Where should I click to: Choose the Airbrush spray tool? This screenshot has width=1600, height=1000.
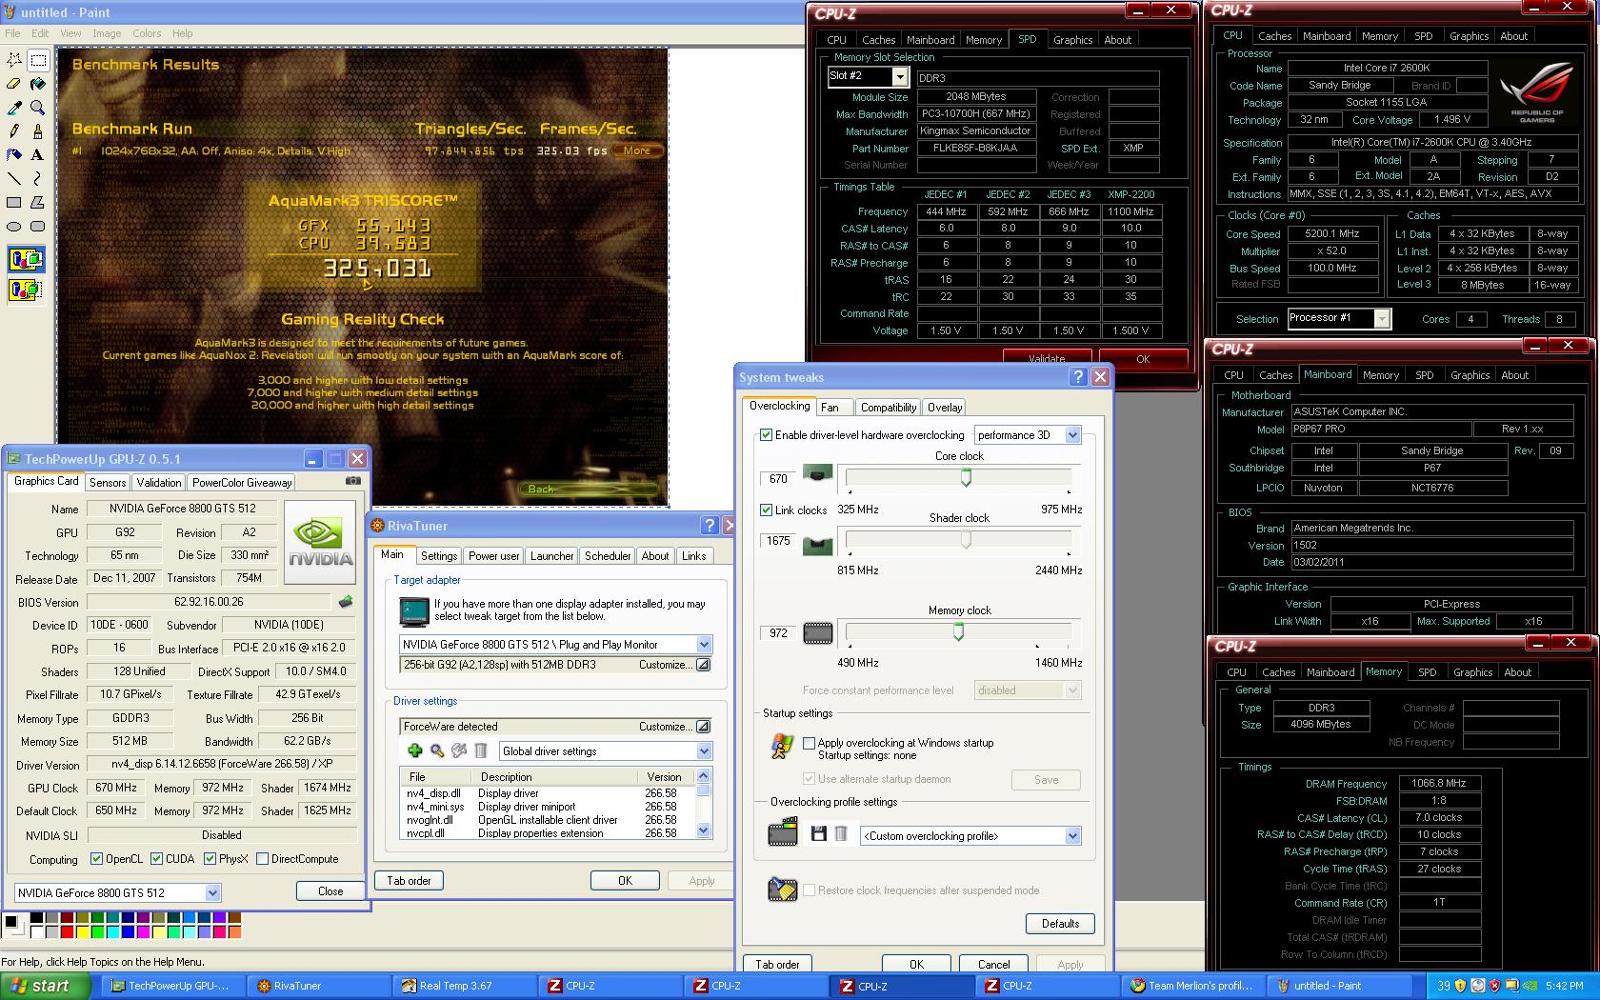[x=14, y=155]
